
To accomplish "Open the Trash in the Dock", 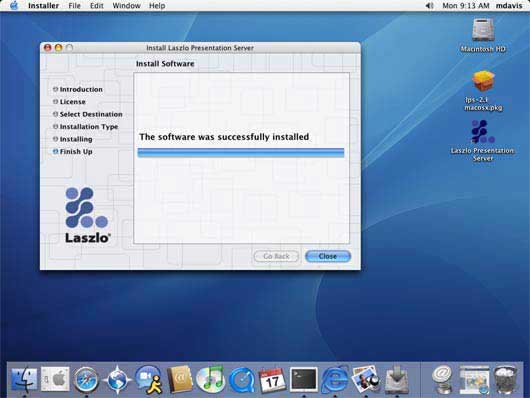I will [506, 380].
